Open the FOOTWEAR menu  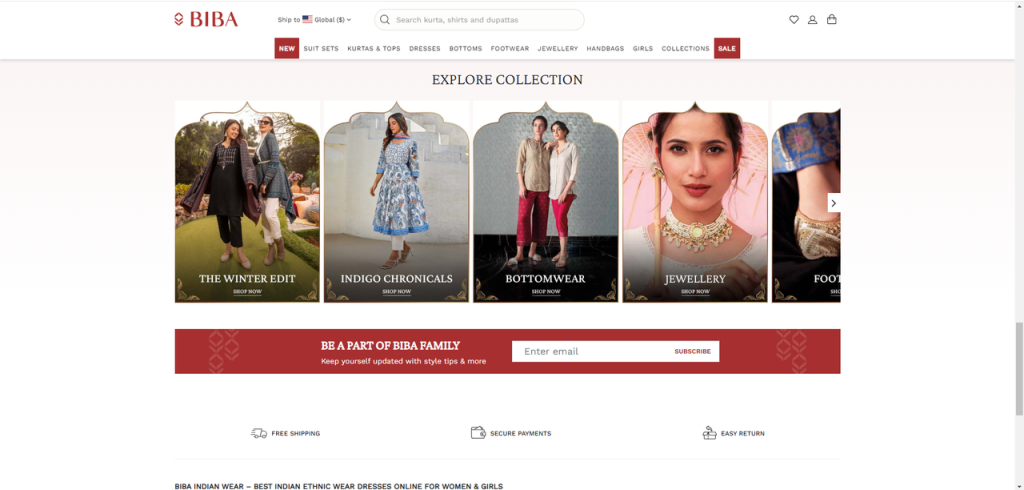[x=510, y=48]
